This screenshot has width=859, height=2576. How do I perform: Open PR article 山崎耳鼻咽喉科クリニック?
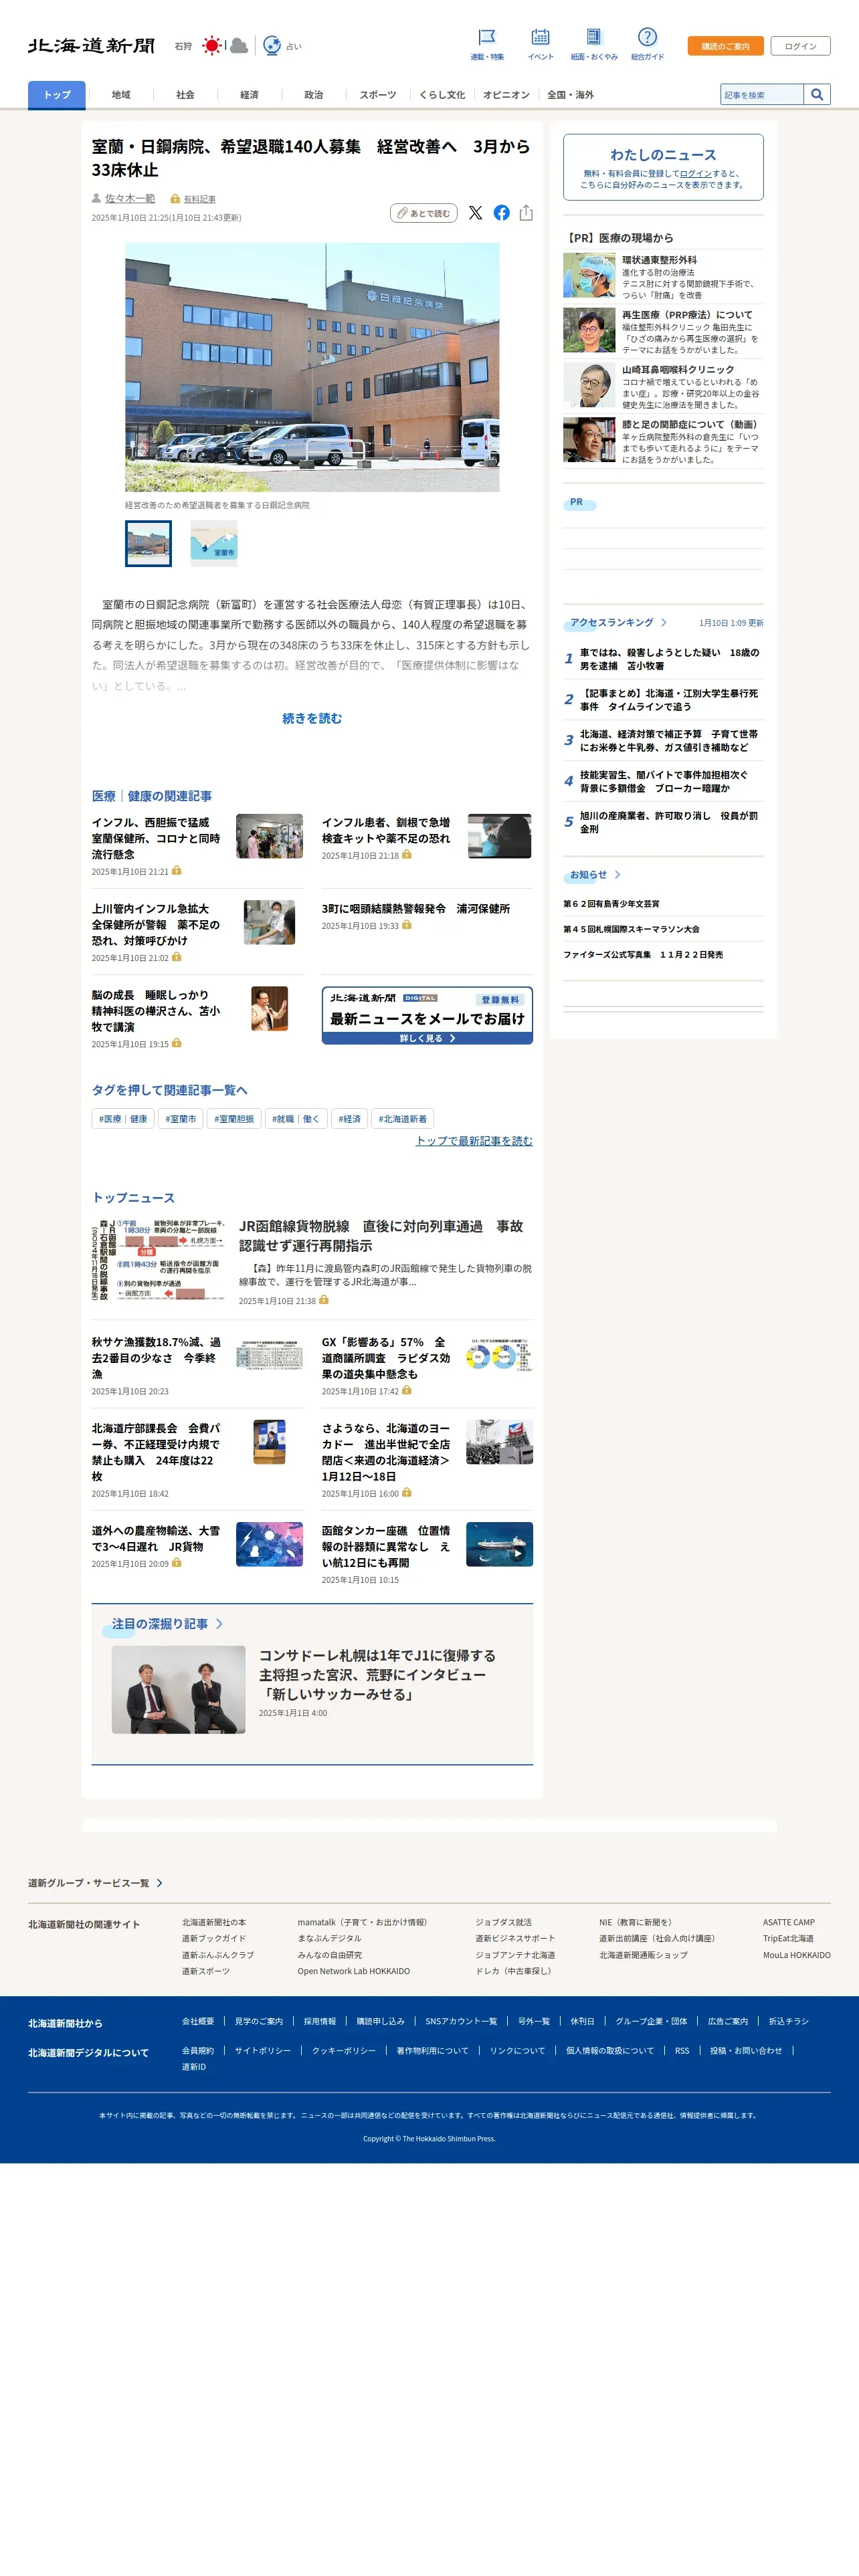tap(663, 386)
